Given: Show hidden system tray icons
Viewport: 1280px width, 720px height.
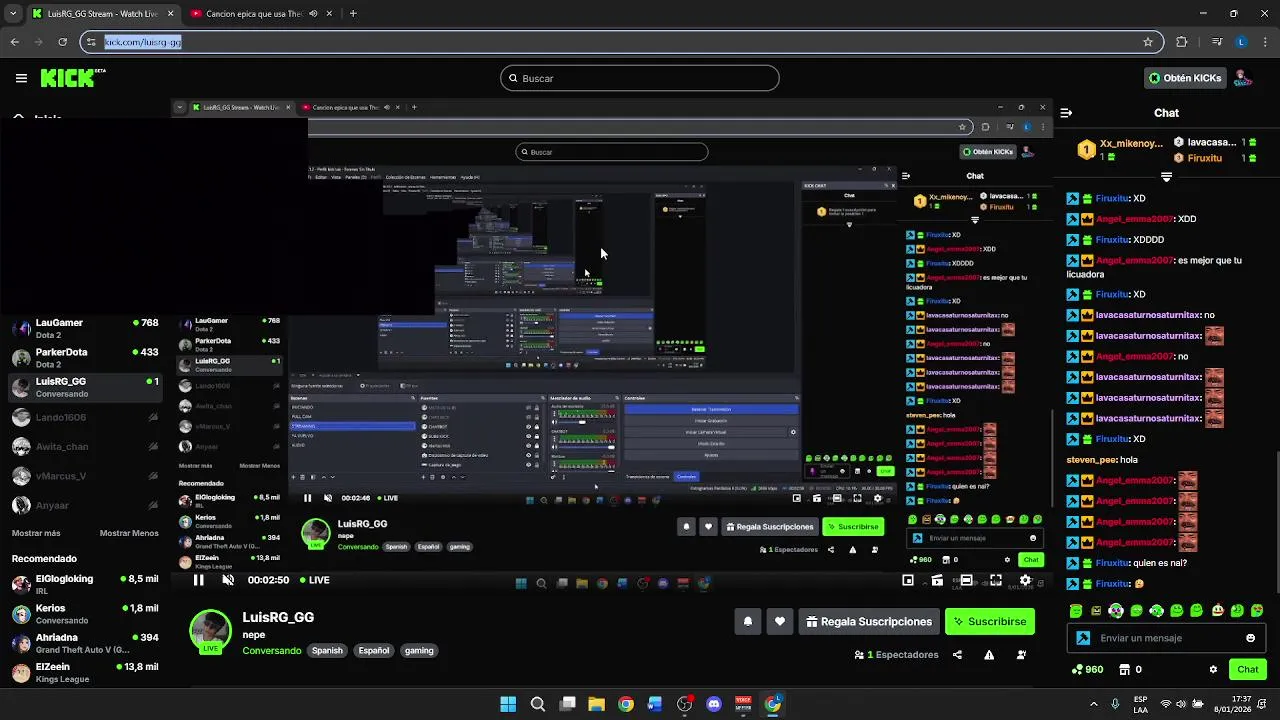Looking at the screenshot, I should (1094, 704).
